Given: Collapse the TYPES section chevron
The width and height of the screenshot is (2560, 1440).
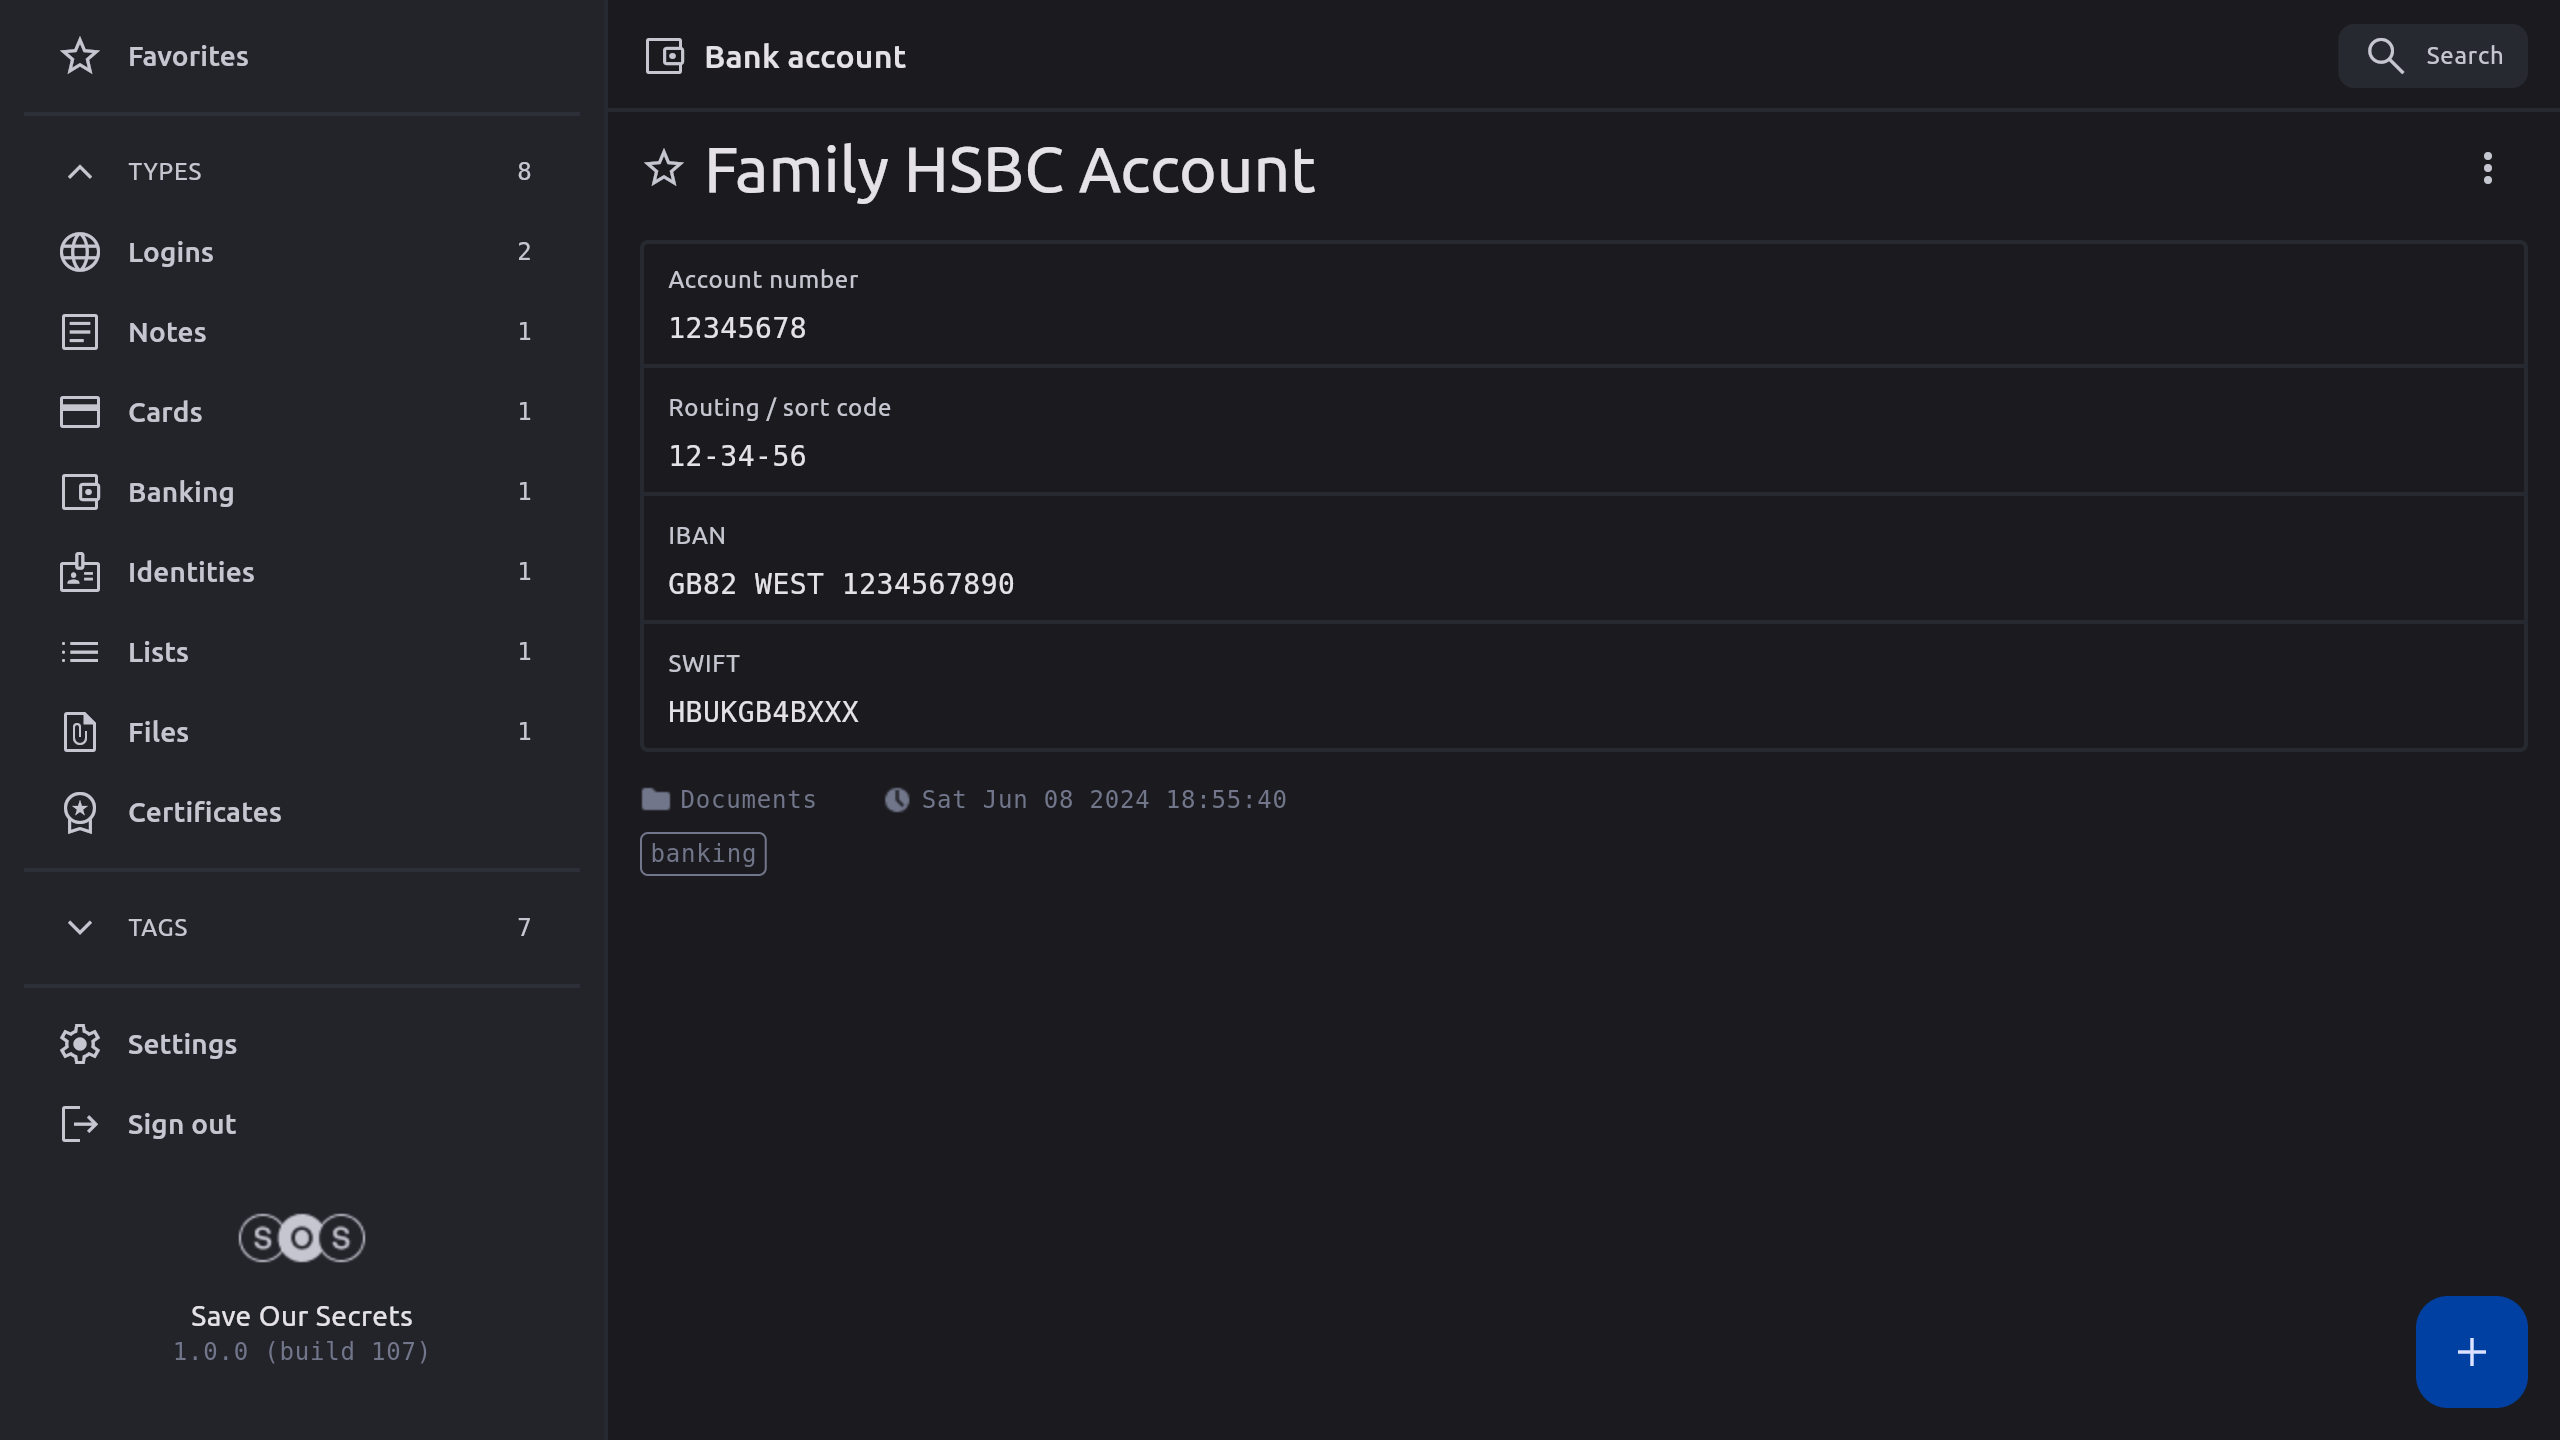Looking at the screenshot, I should tap(80, 172).
